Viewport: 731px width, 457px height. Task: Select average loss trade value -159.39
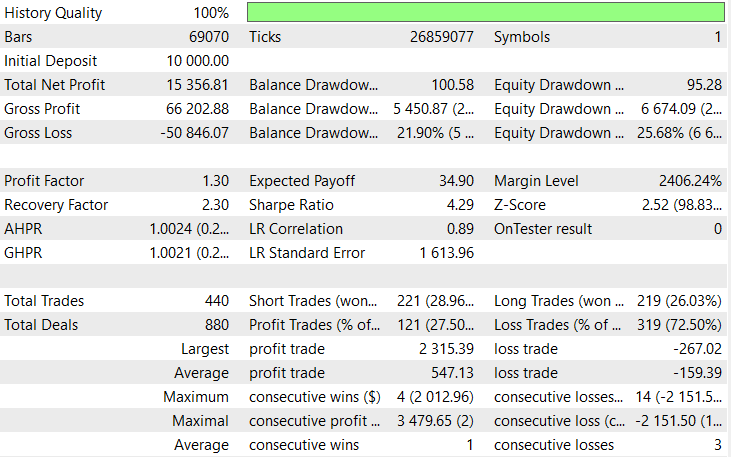697,373
